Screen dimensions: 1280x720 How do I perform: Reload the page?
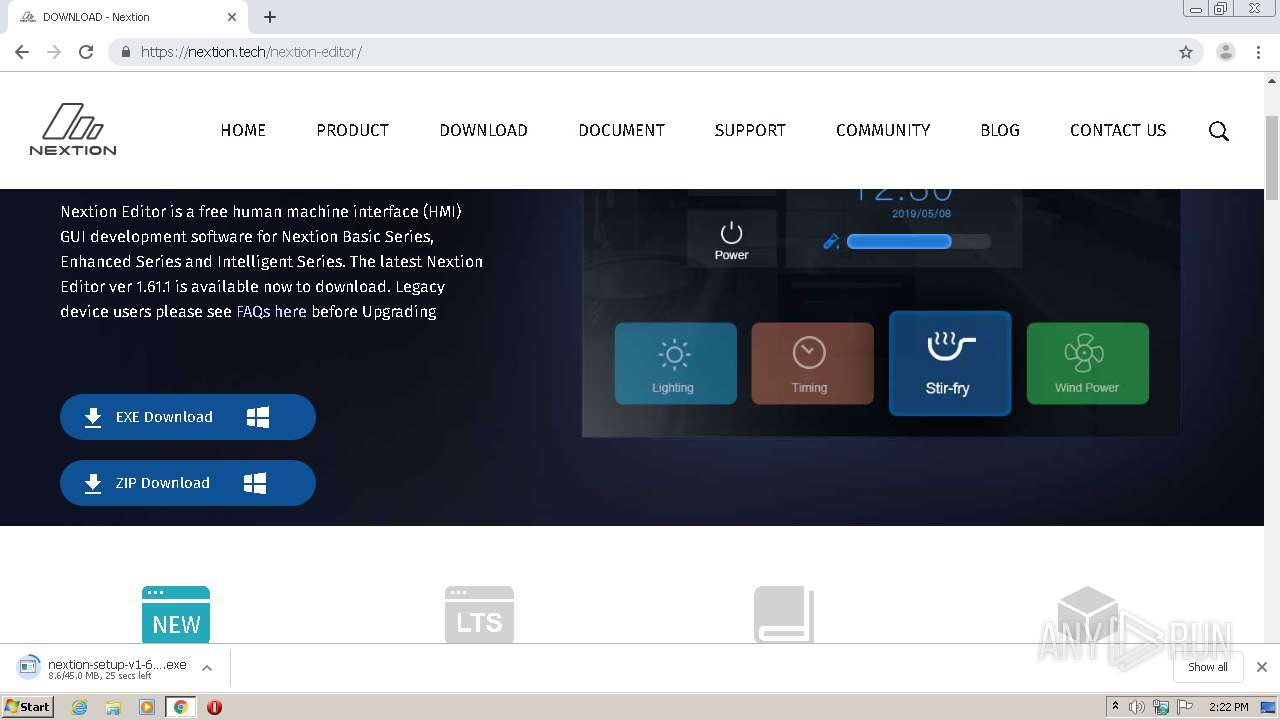click(86, 52)
